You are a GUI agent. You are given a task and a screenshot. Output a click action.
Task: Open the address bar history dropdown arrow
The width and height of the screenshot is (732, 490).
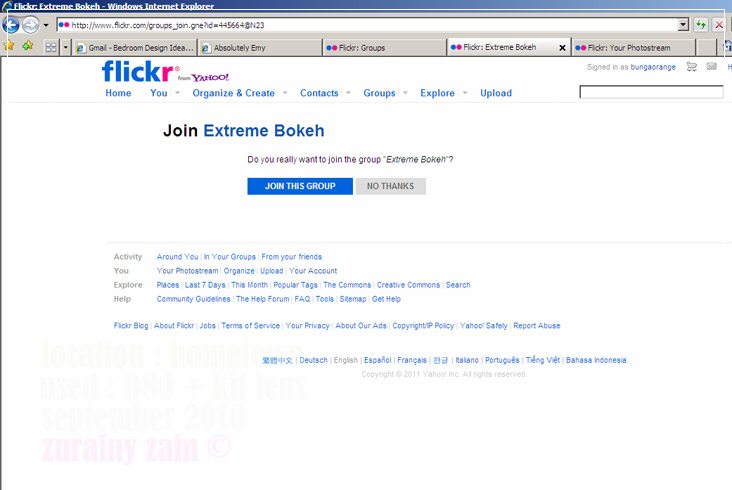(683, 25)
